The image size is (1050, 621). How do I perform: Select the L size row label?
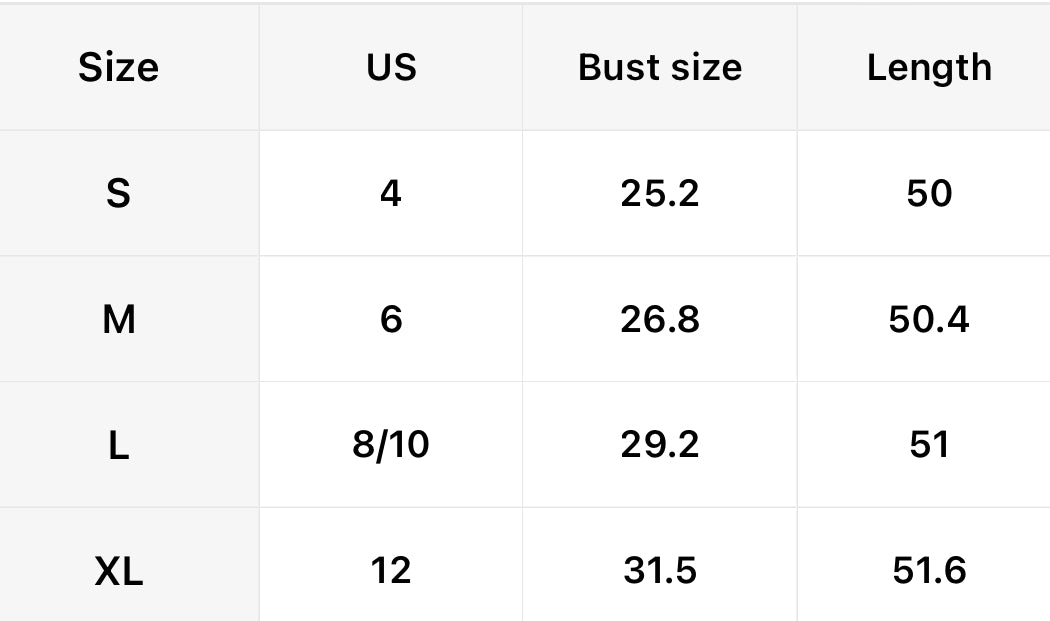pyautogui.click(x=118, y=445)
